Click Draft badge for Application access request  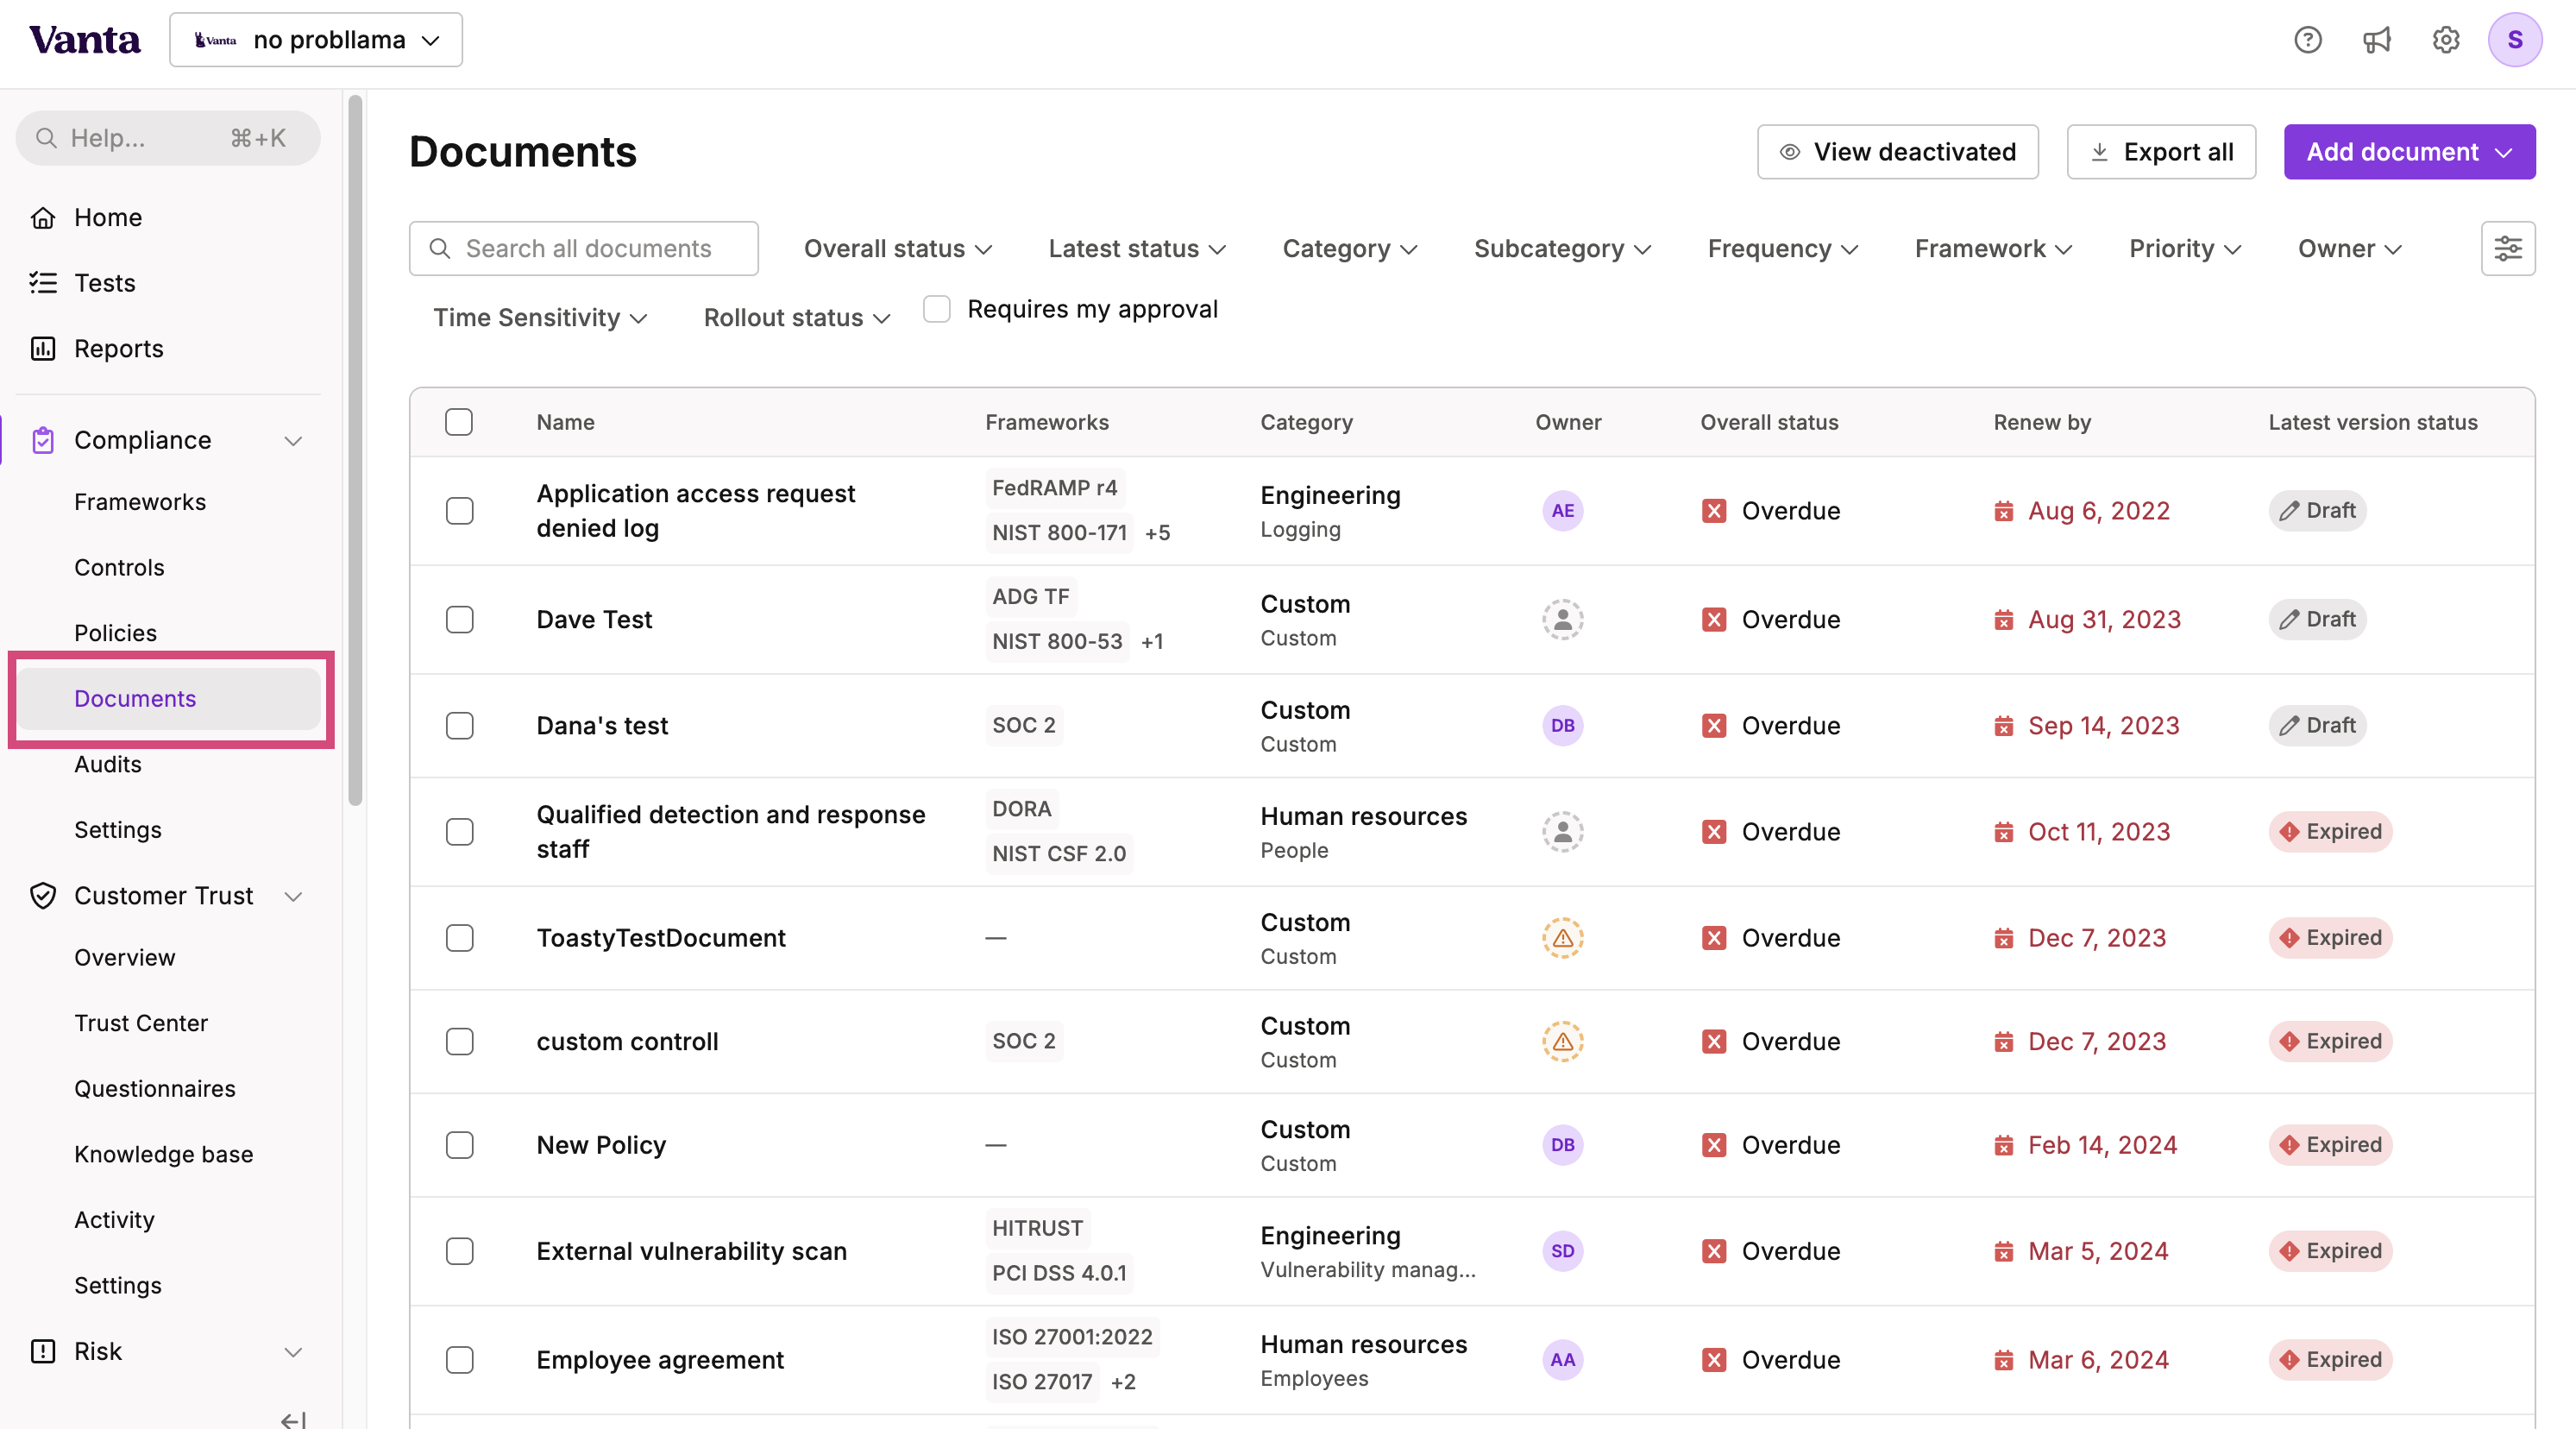(2317, 511)
